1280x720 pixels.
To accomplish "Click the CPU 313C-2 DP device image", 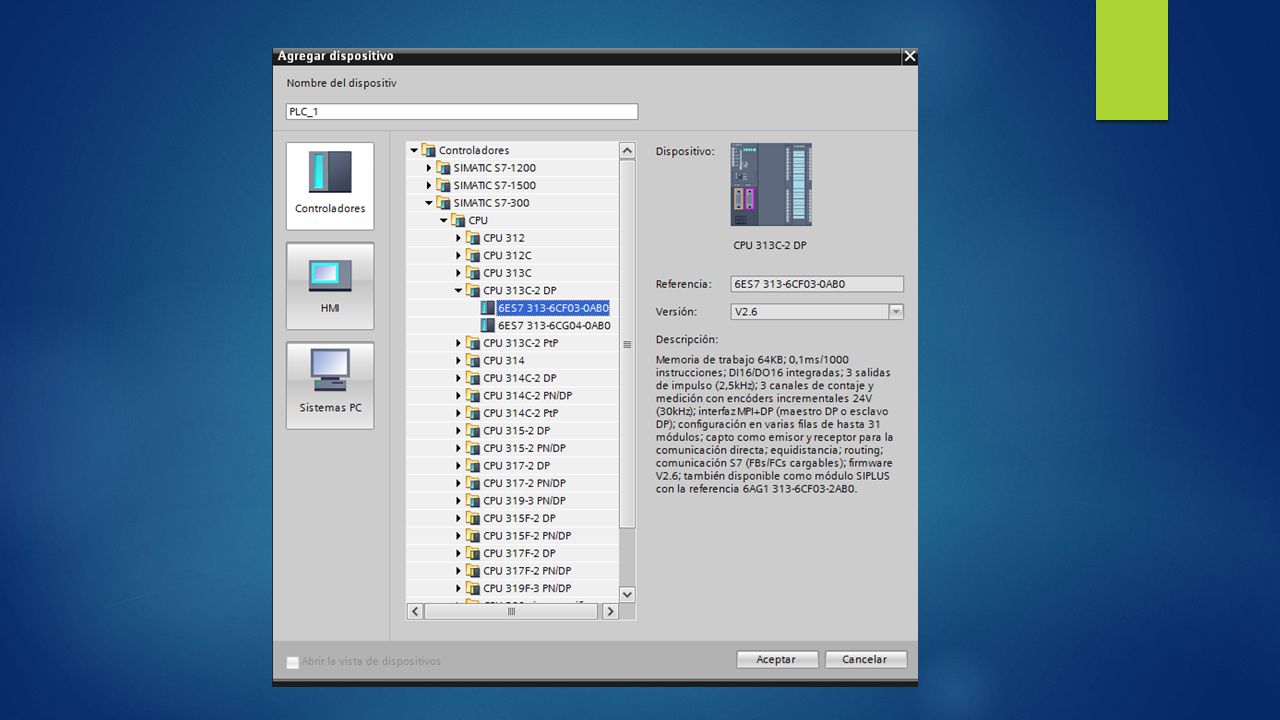I will pos(771,184).
